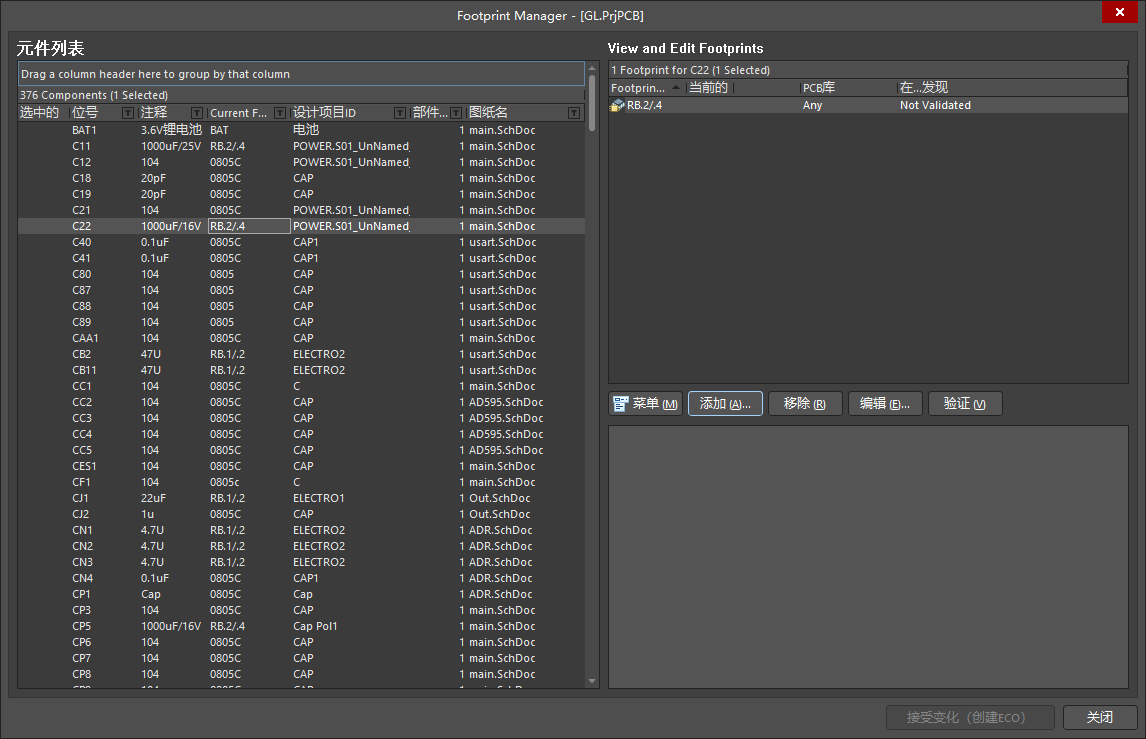
Task: Select the BAT1 component row
Action: point(85,130)
